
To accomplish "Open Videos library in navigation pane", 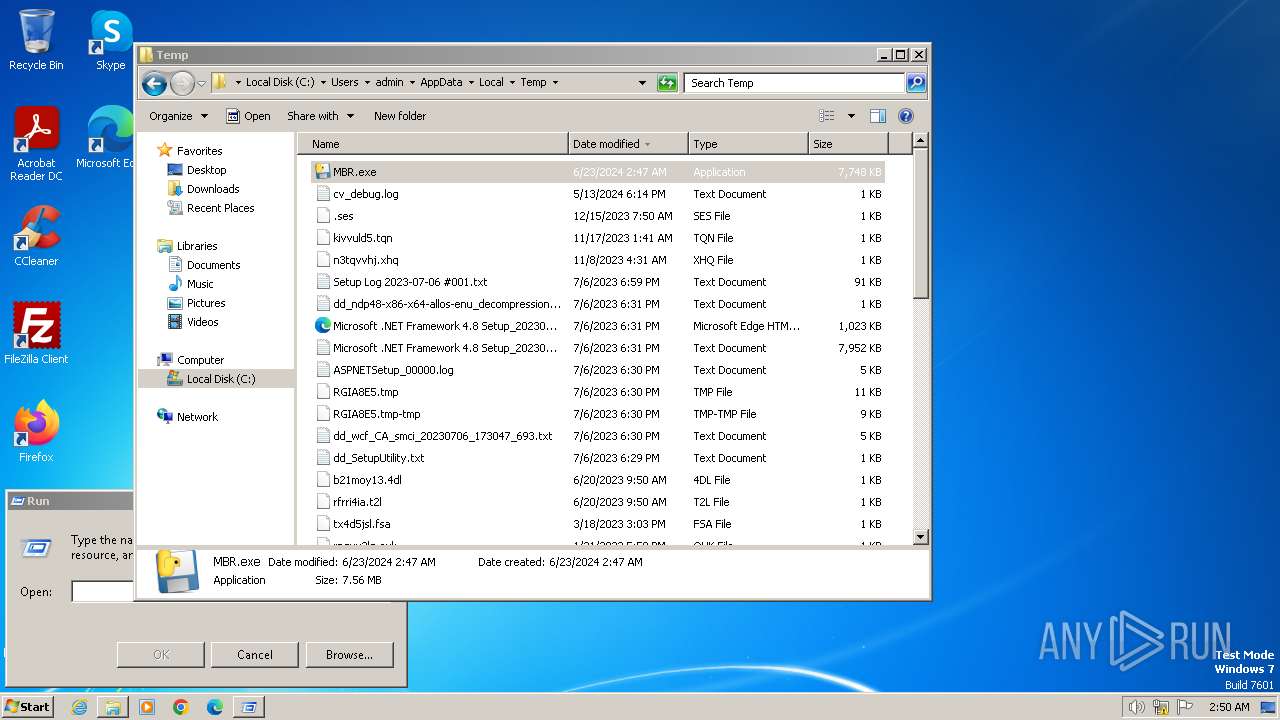I will tap(202, 322).
